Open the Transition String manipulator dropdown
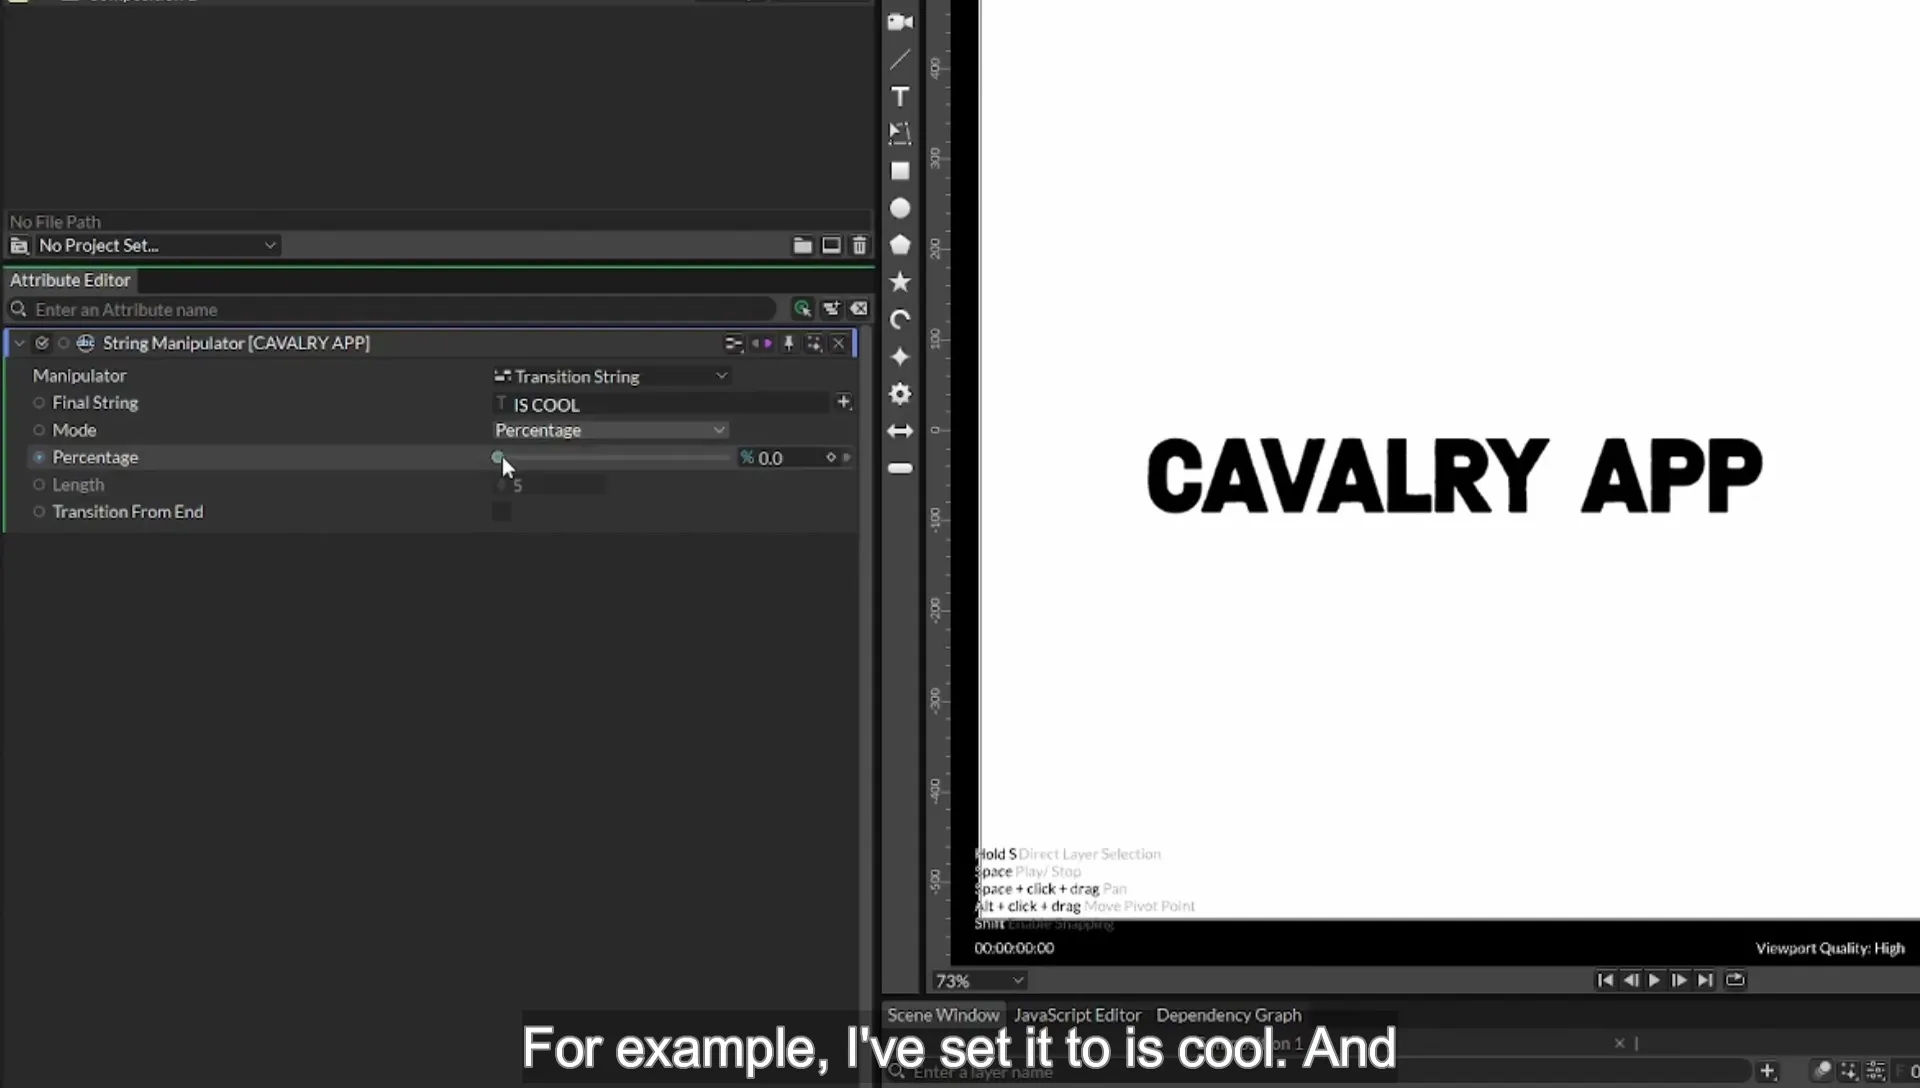This screenshot has height=1088, width=1920. tap(611, 376)
